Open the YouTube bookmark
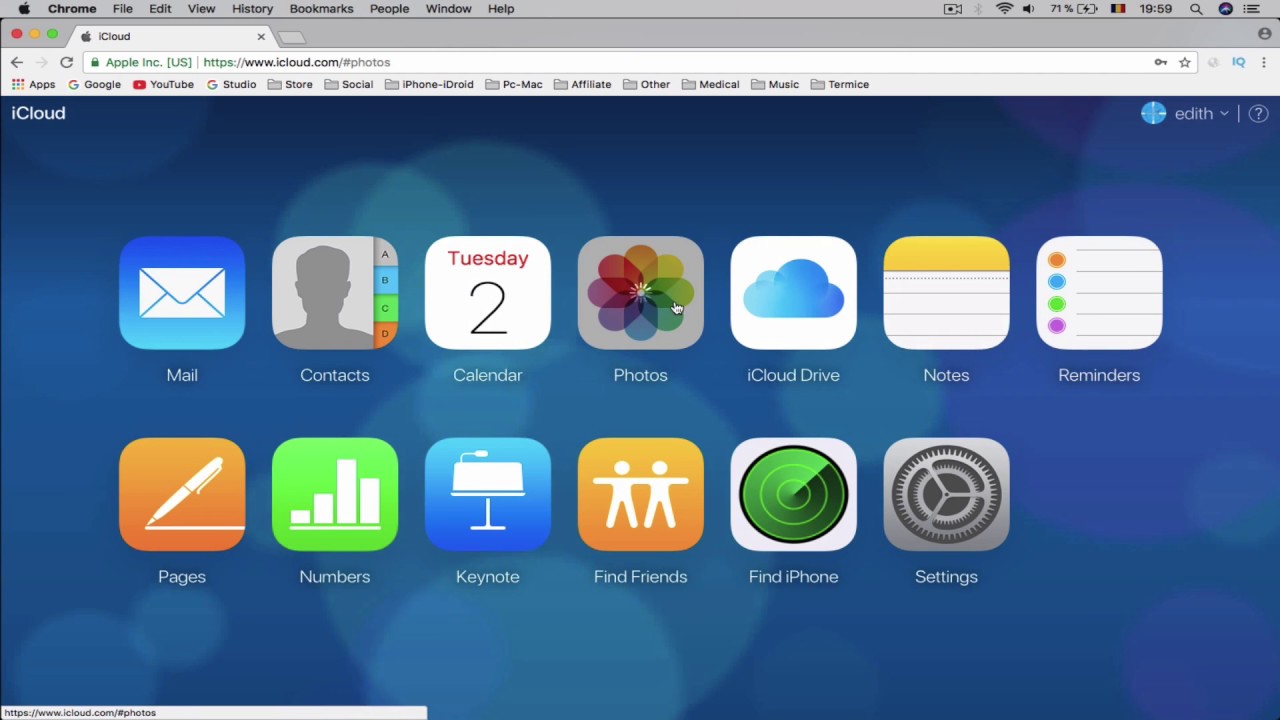Image resolution: width=1280 pixels, height=720 pixels. point(163,85)
